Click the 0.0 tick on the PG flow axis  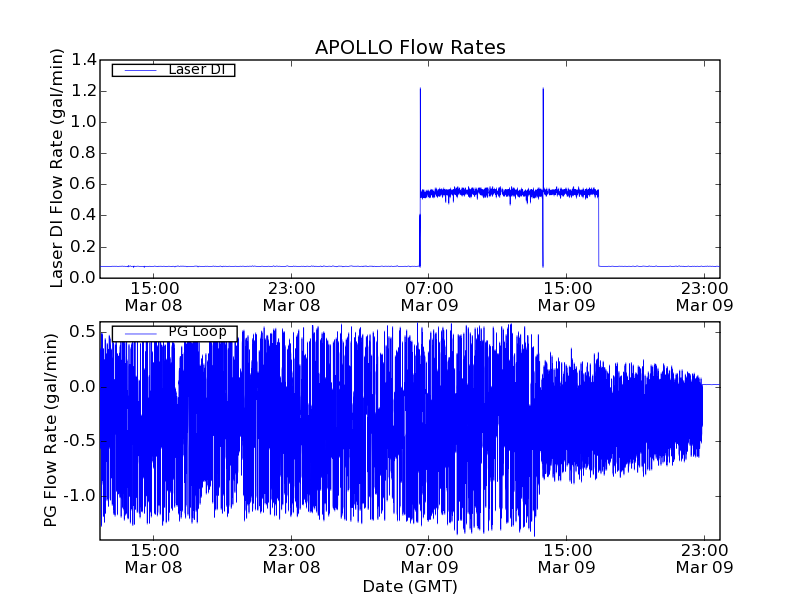[83, 387]
